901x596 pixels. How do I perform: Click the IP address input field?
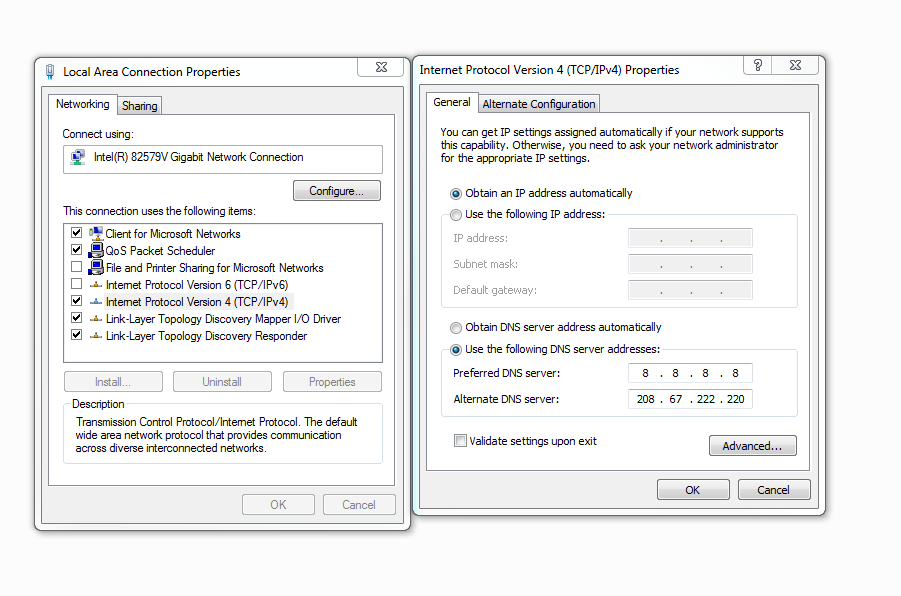tap(690, 238)
